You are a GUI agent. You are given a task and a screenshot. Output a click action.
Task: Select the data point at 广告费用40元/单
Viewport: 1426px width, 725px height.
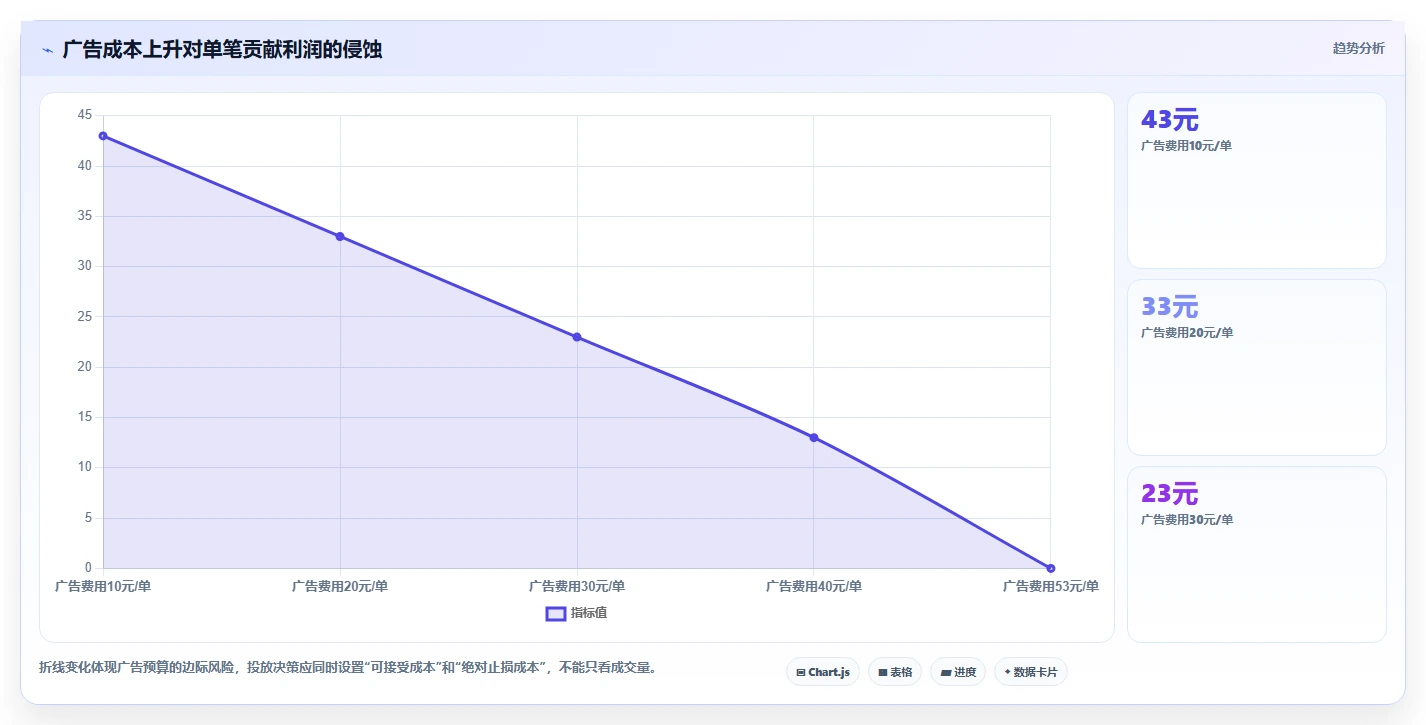pos(814,437)
